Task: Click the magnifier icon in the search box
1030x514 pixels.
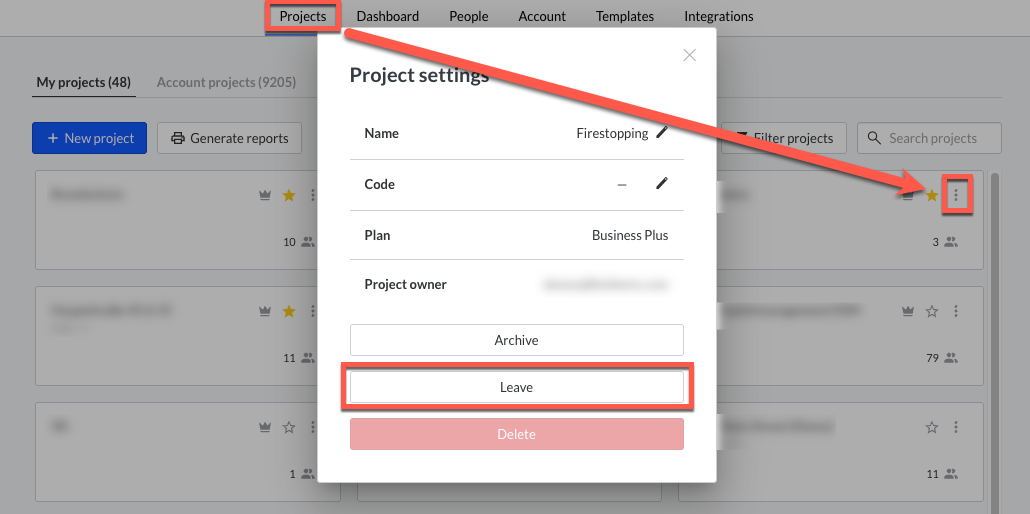Action: pos(875,138)
